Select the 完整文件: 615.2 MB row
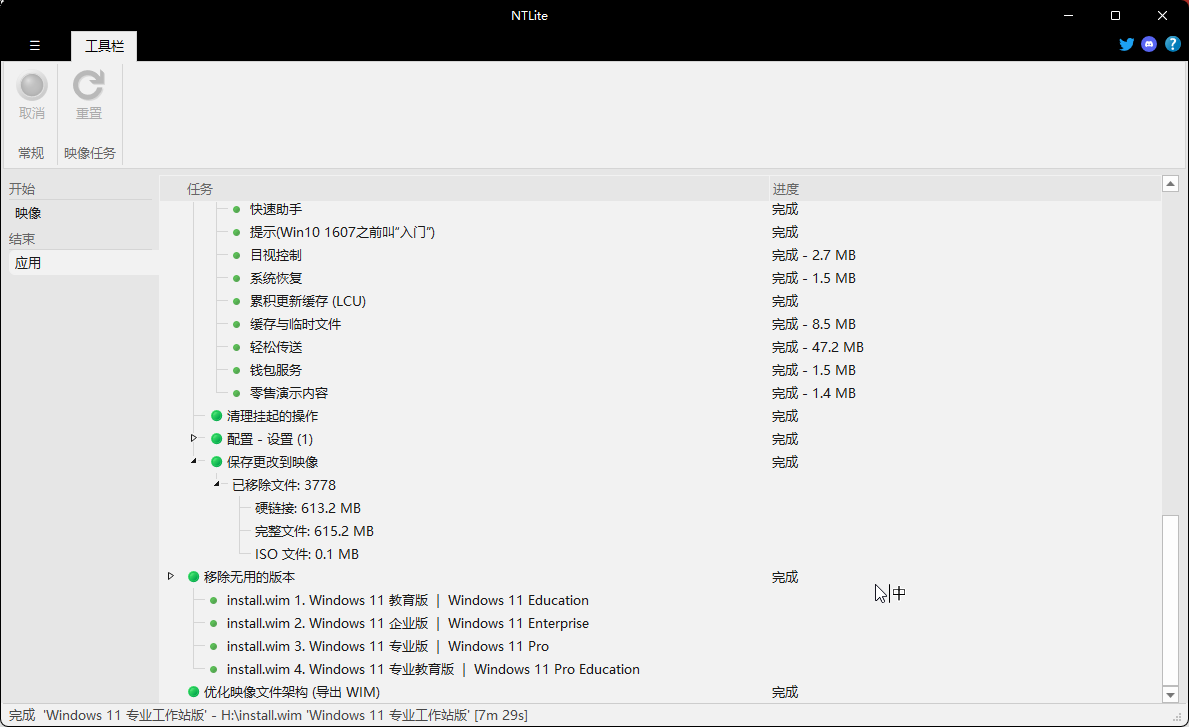1189x727 pixels. tap(314, 531)
